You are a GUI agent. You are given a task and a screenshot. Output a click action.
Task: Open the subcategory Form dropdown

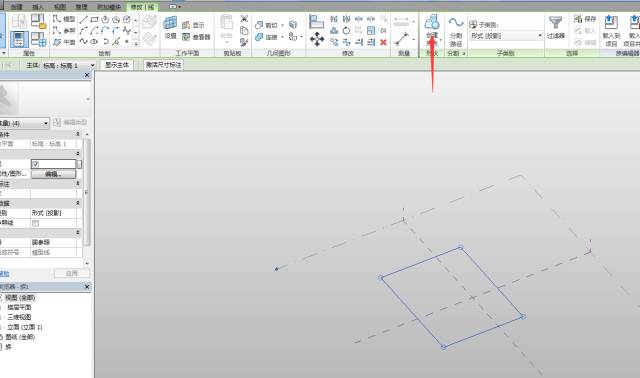pos(506,36)
